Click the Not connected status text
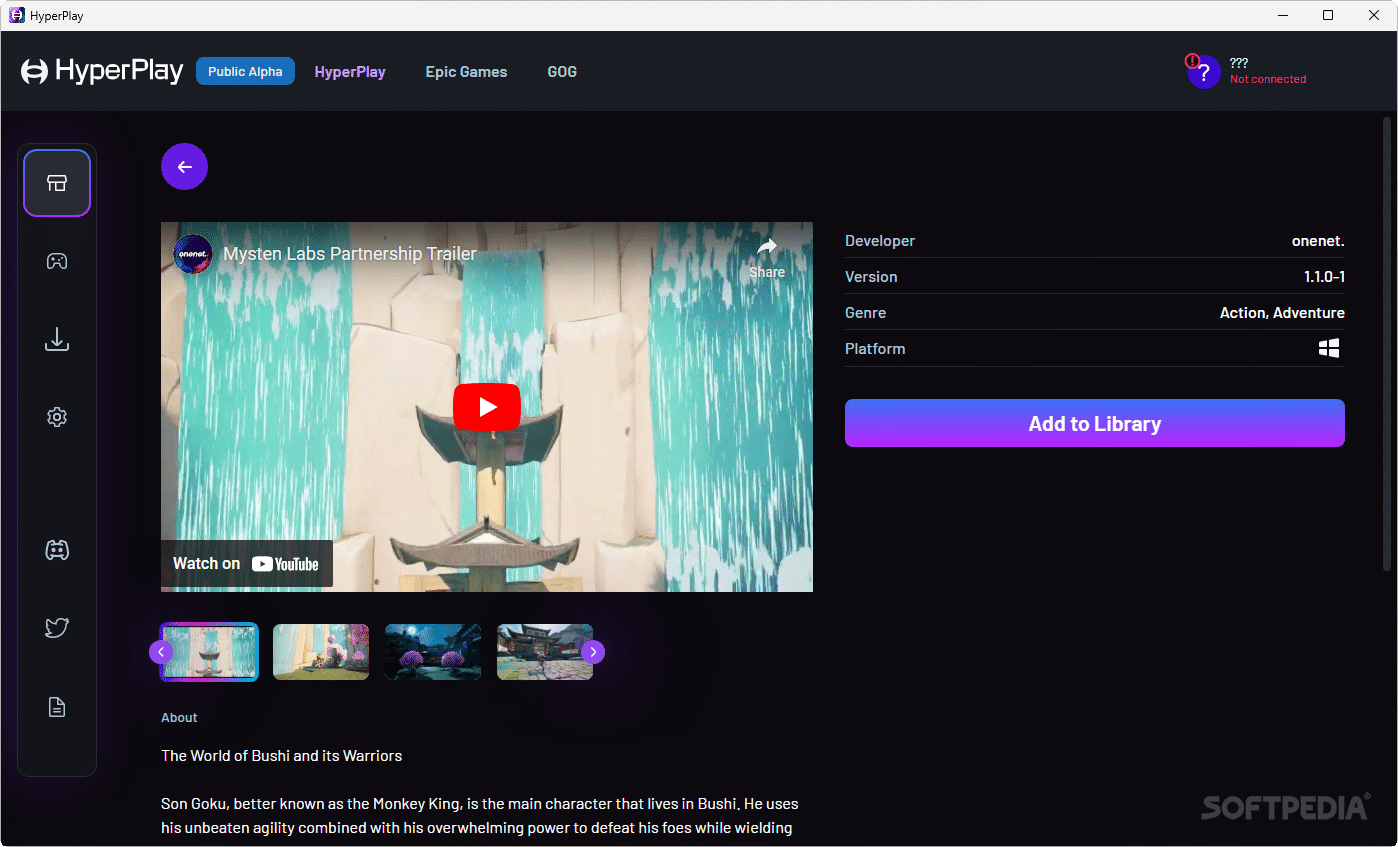Image resolution: width=1398 pixels, height=847 pixels. [1268, 79]
